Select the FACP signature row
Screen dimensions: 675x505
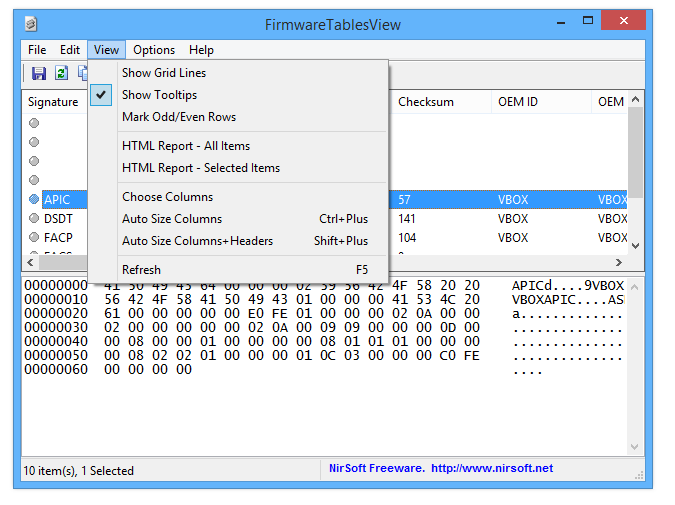point(59,238)
